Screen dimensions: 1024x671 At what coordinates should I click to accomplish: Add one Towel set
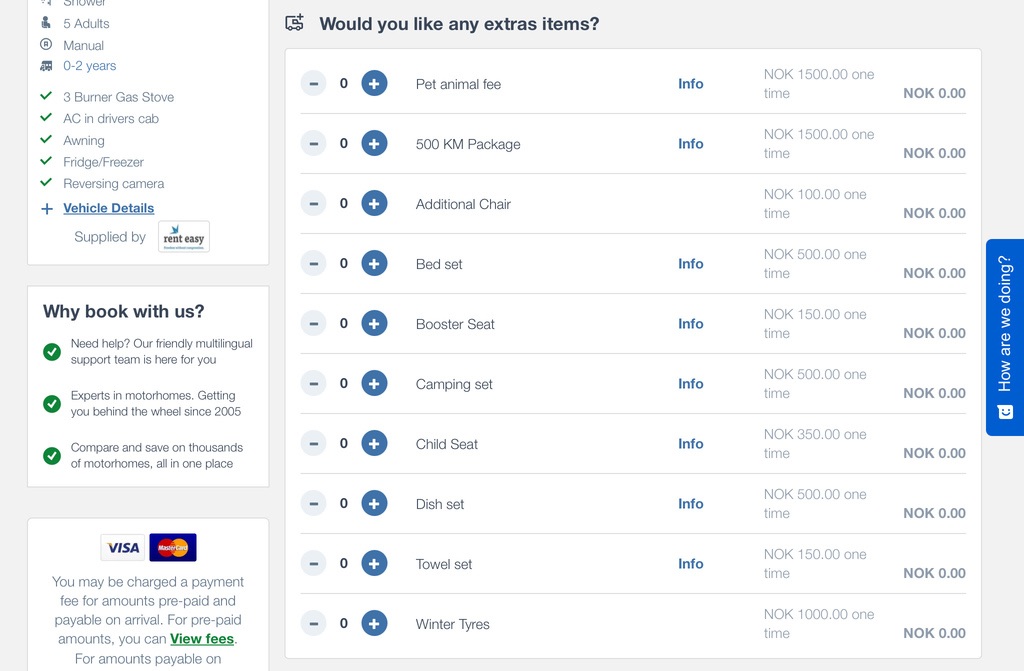pyautogui.click(x=374, y=564)
